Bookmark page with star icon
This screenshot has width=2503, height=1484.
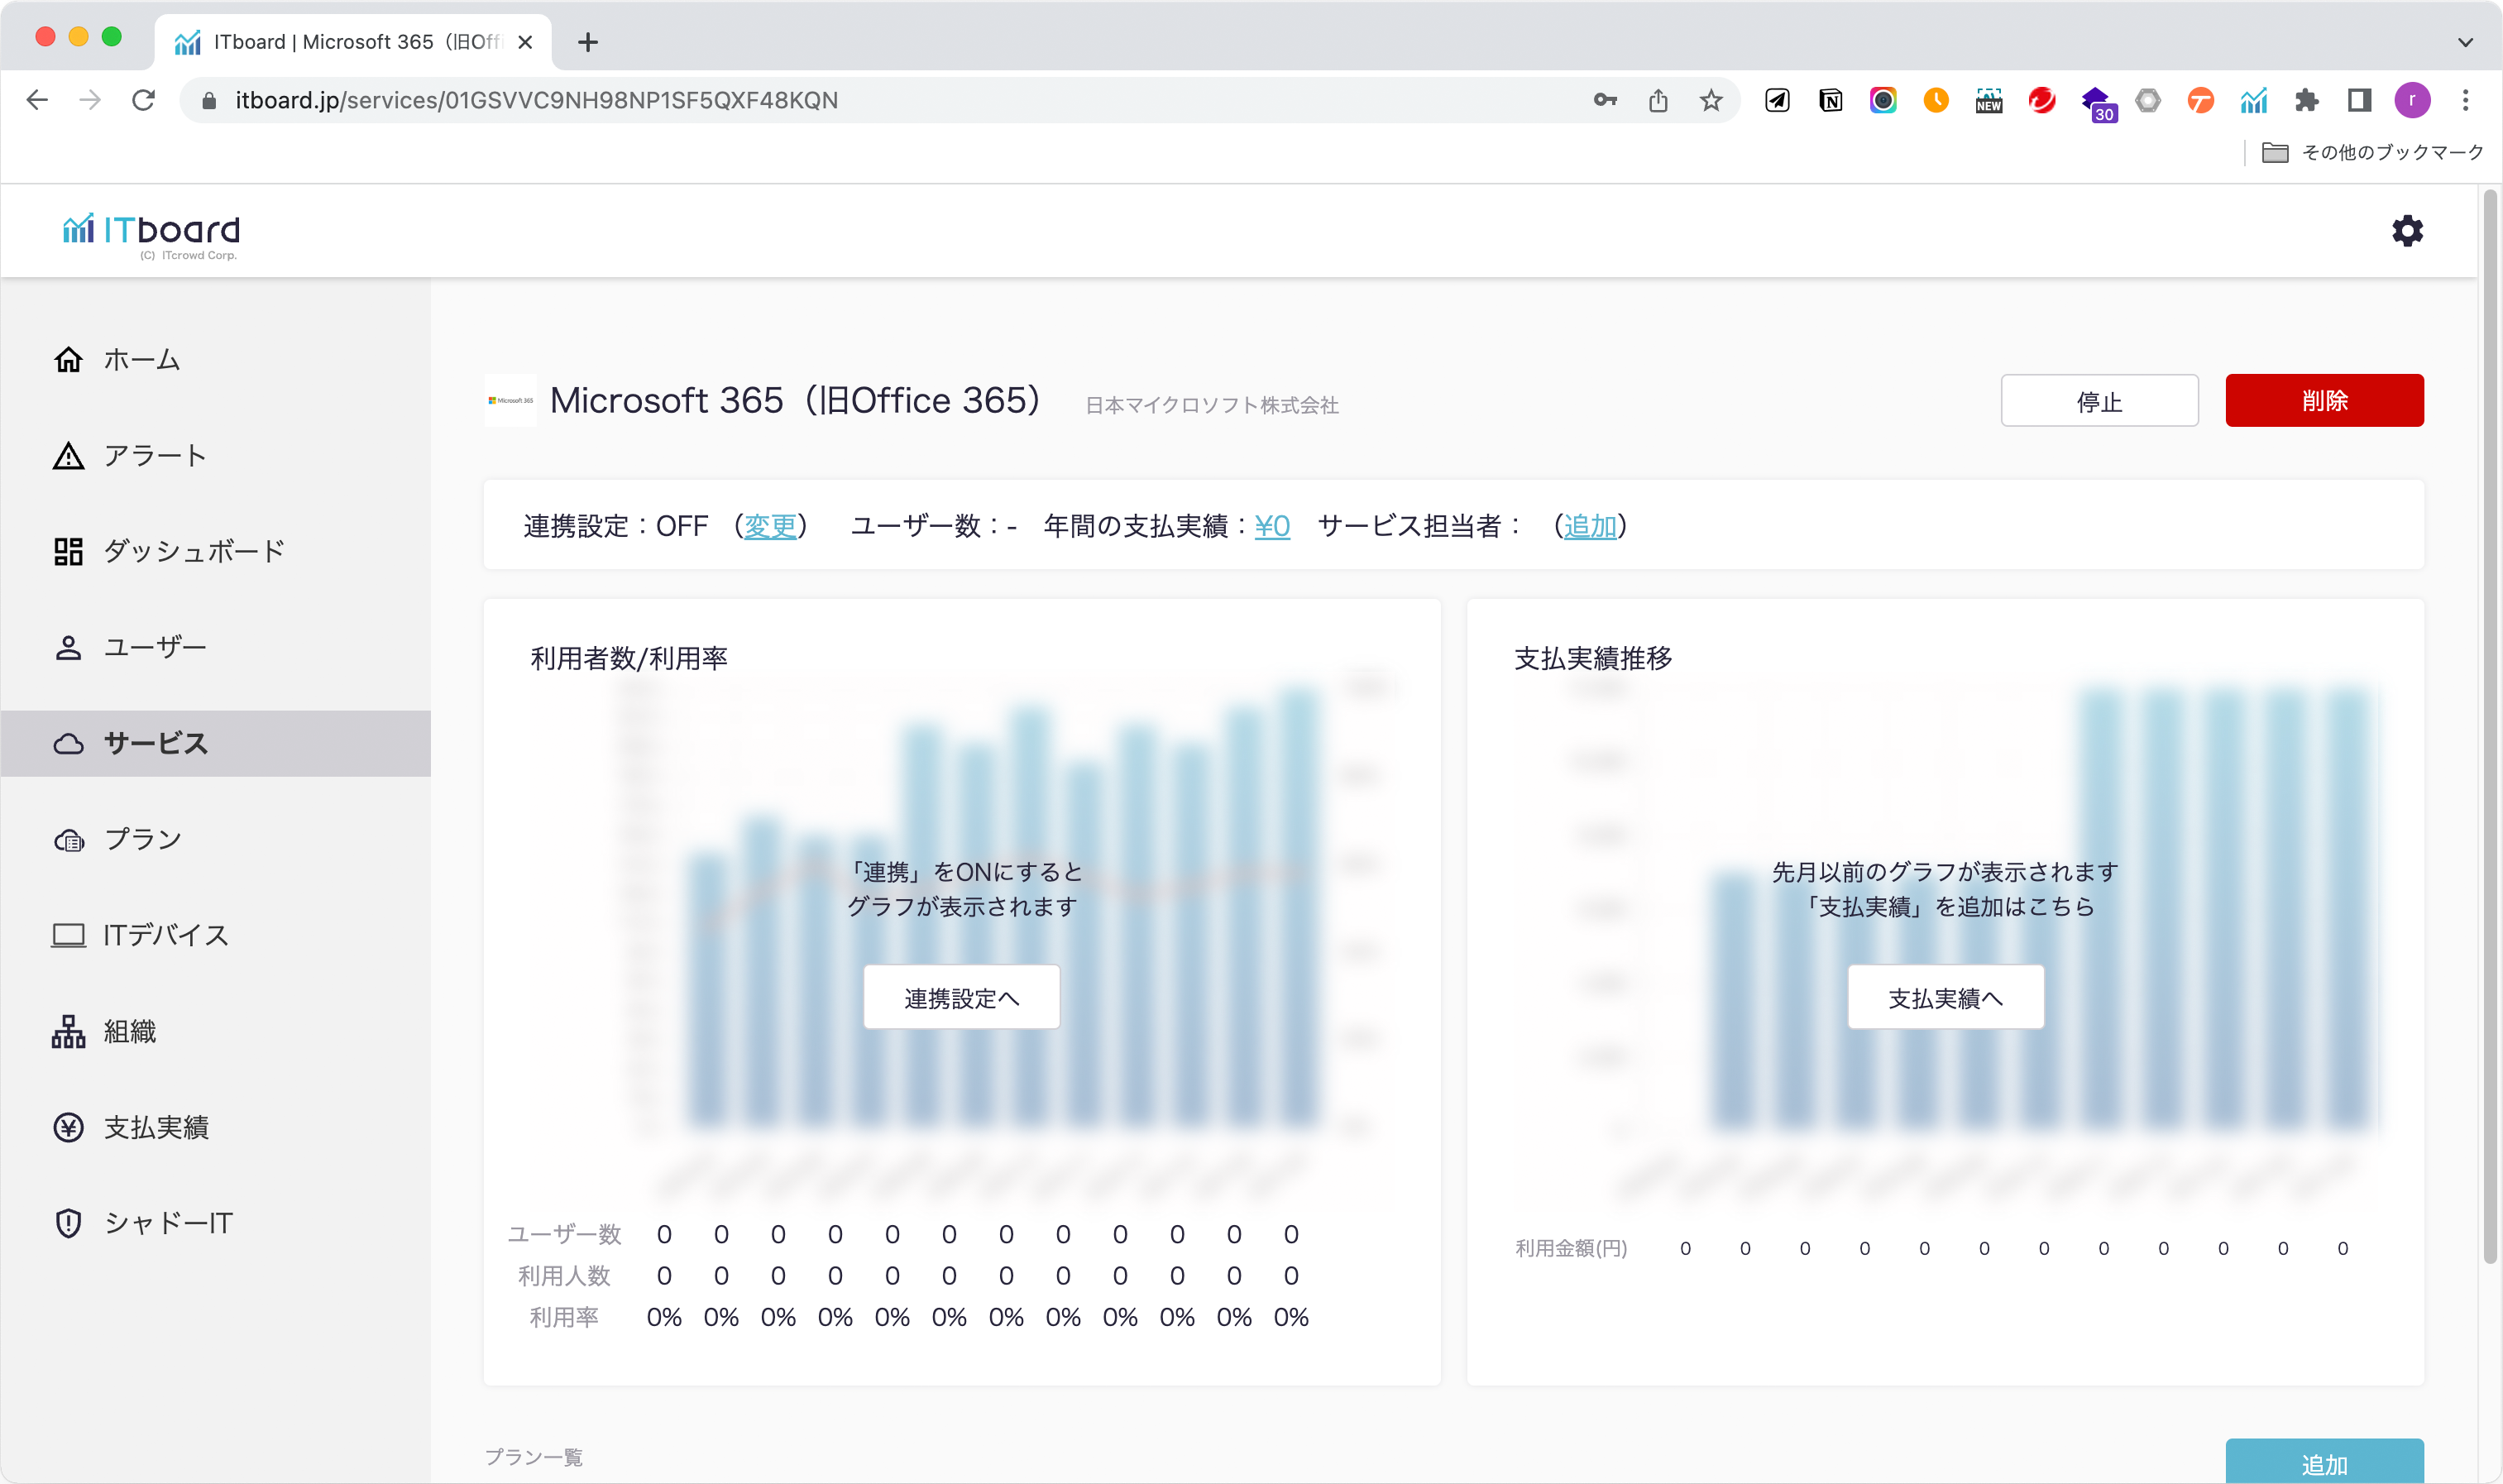1711,100
